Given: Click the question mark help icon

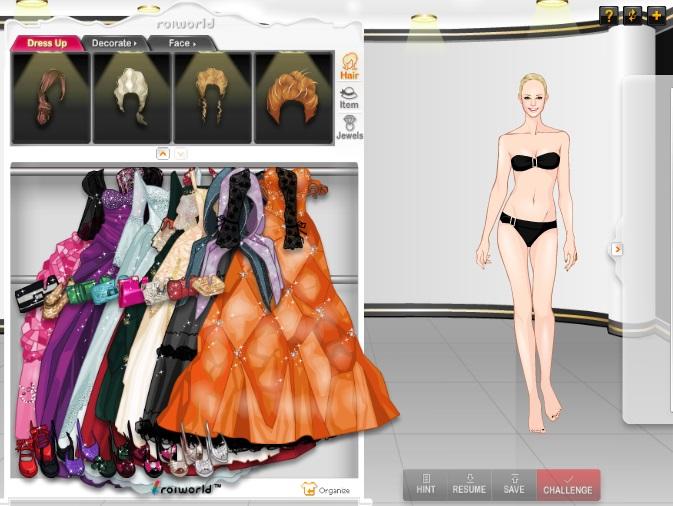Looking at the screenshot, I should [x=608, y=15].
